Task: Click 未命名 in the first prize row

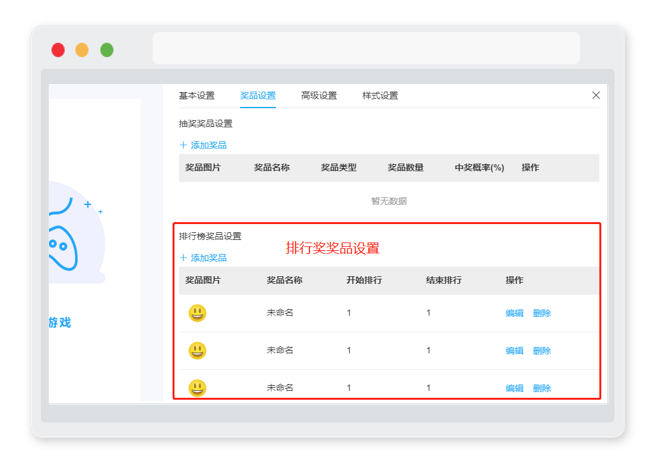Action: (280, 313)
